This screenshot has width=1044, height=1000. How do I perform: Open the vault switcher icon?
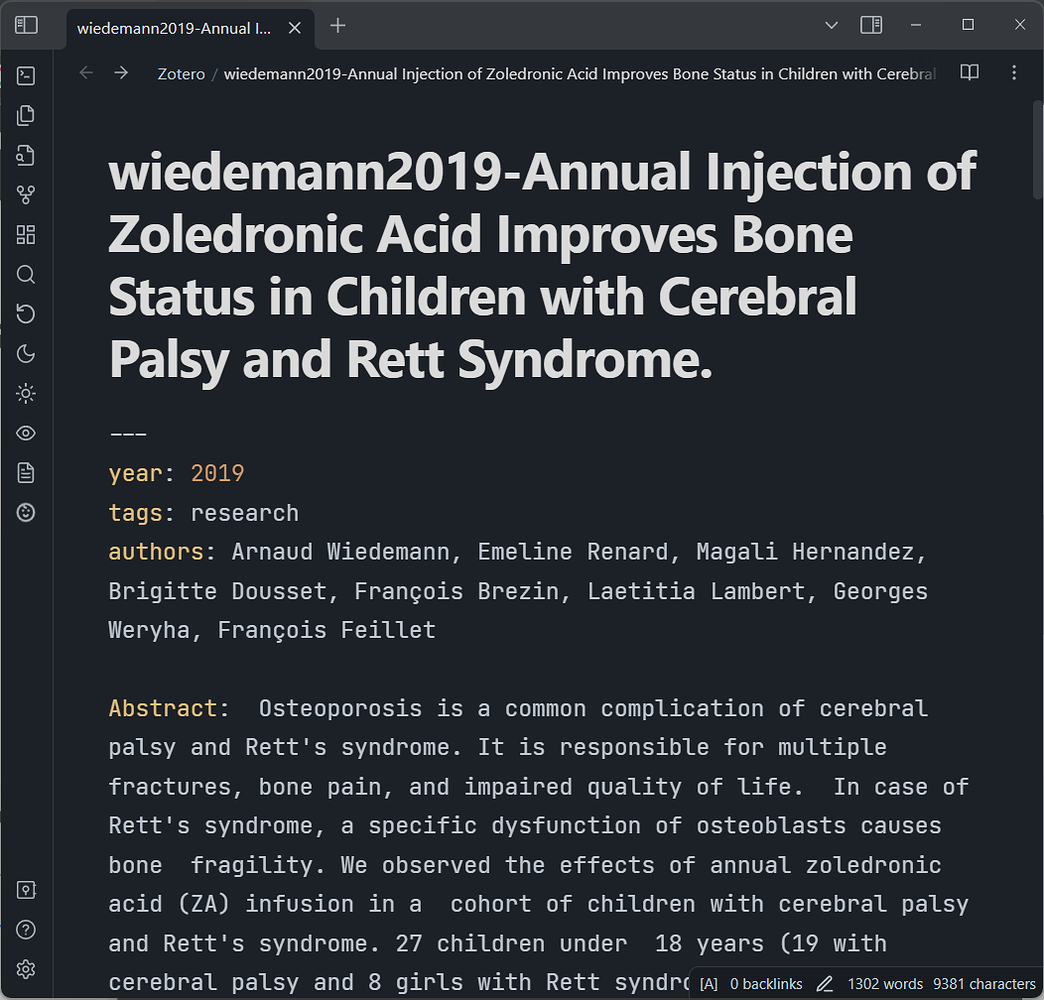point(26,890)
